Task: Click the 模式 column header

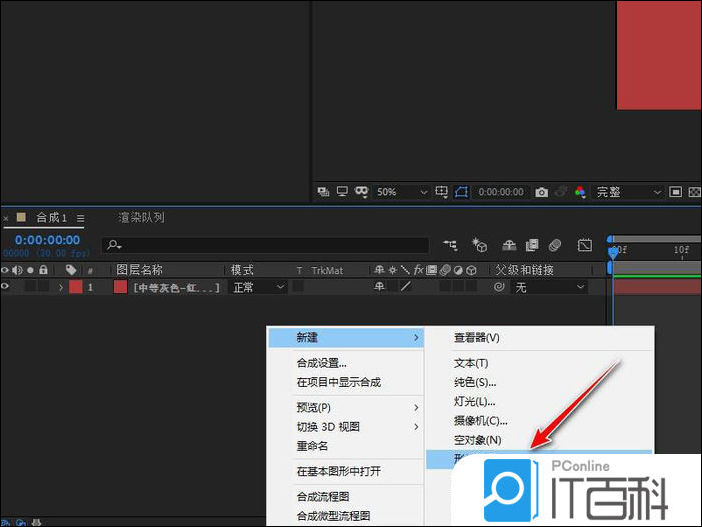Action: 242,270
